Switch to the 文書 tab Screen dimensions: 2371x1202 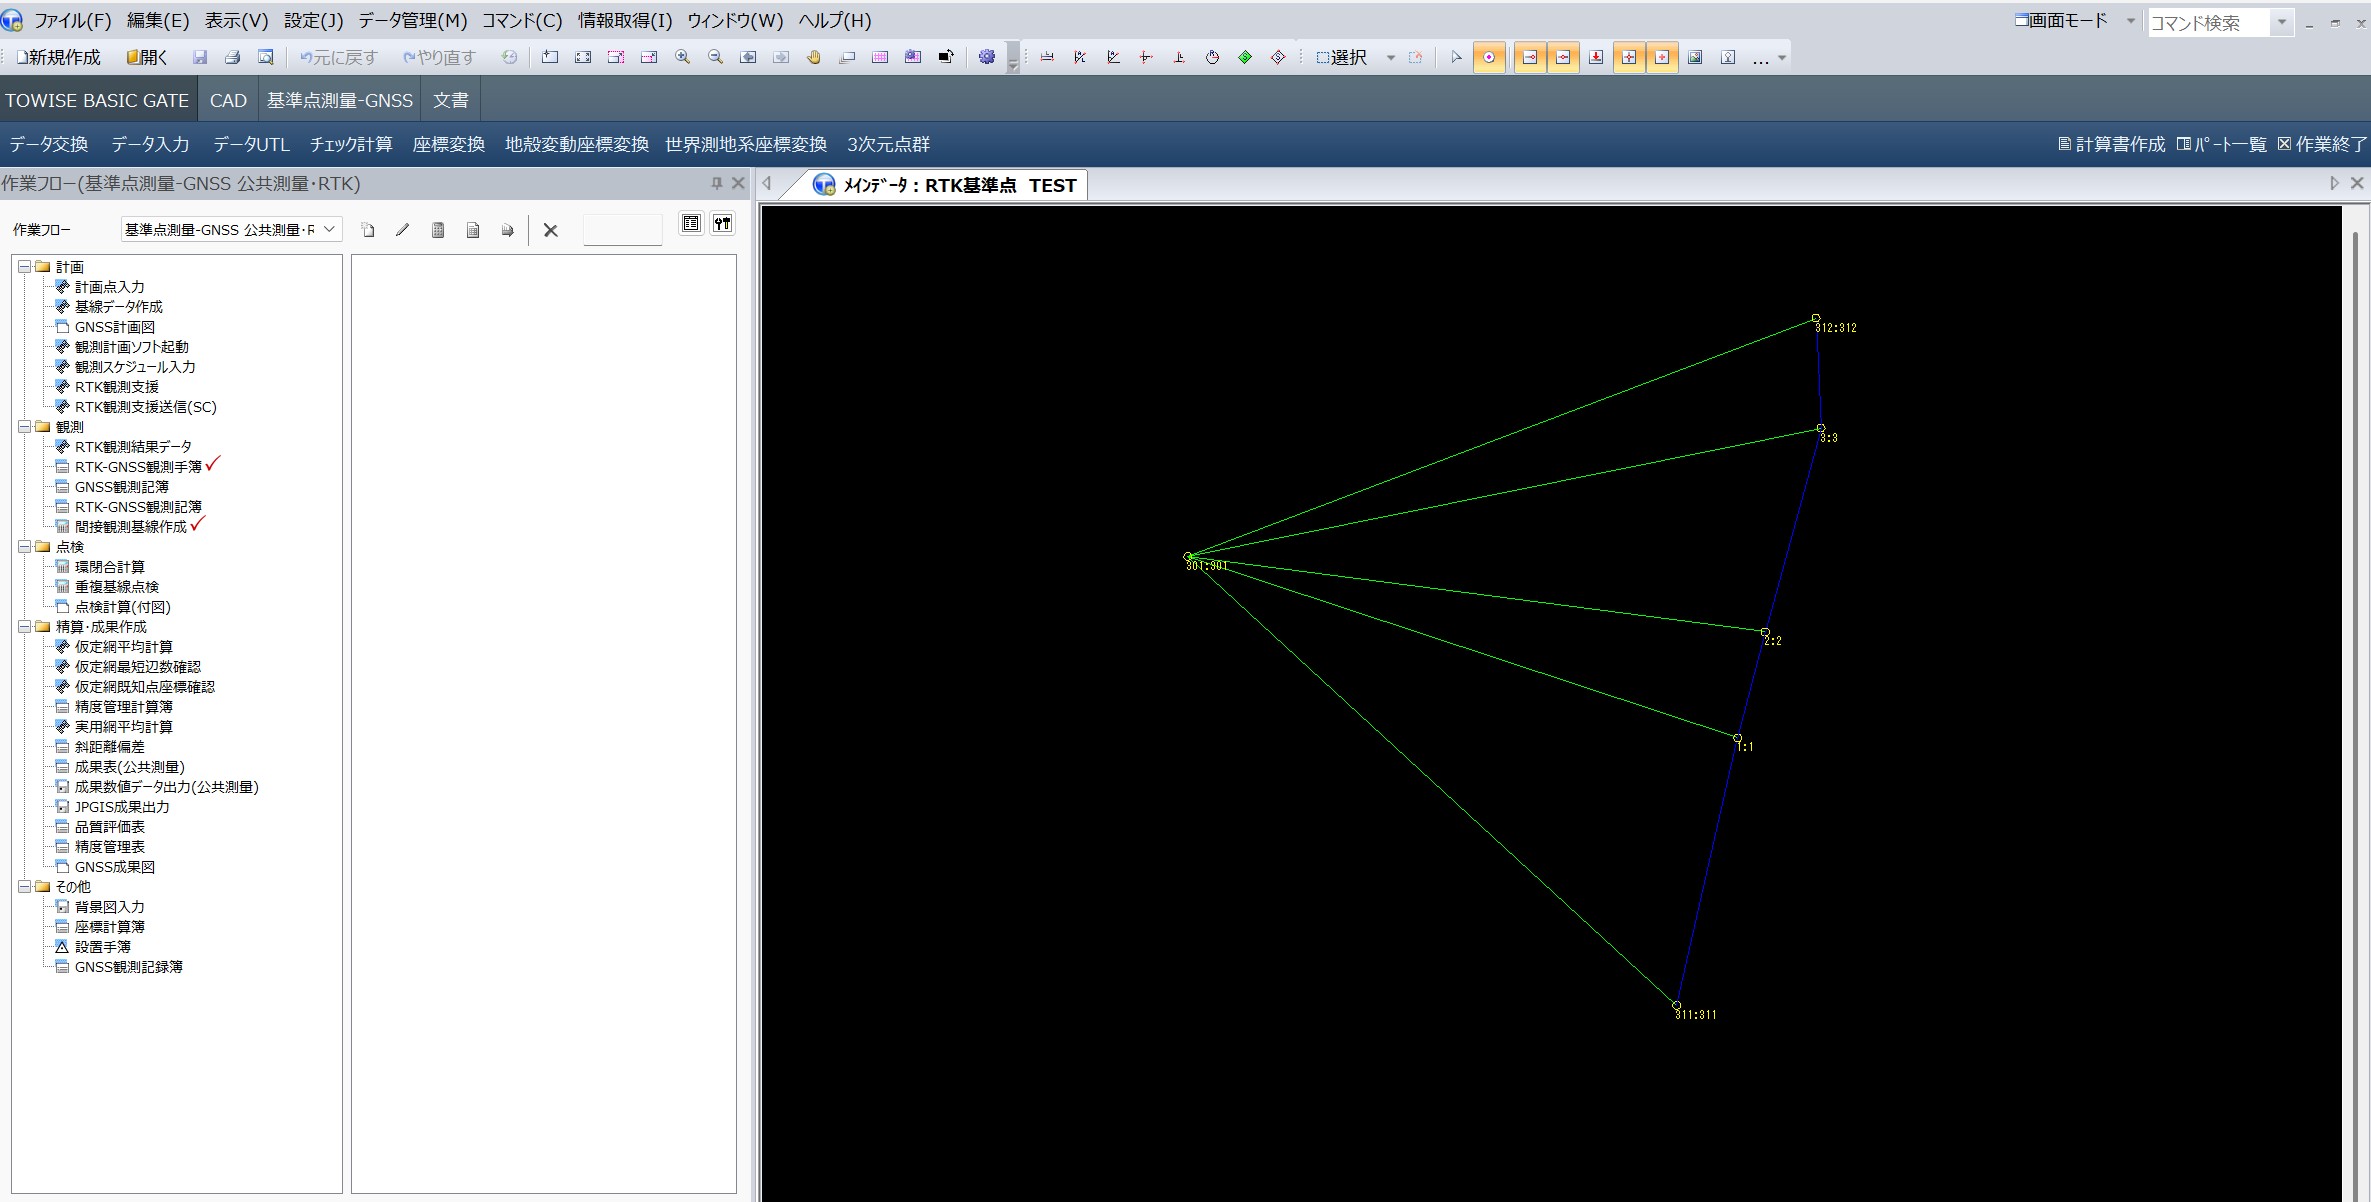click(450, 100)
